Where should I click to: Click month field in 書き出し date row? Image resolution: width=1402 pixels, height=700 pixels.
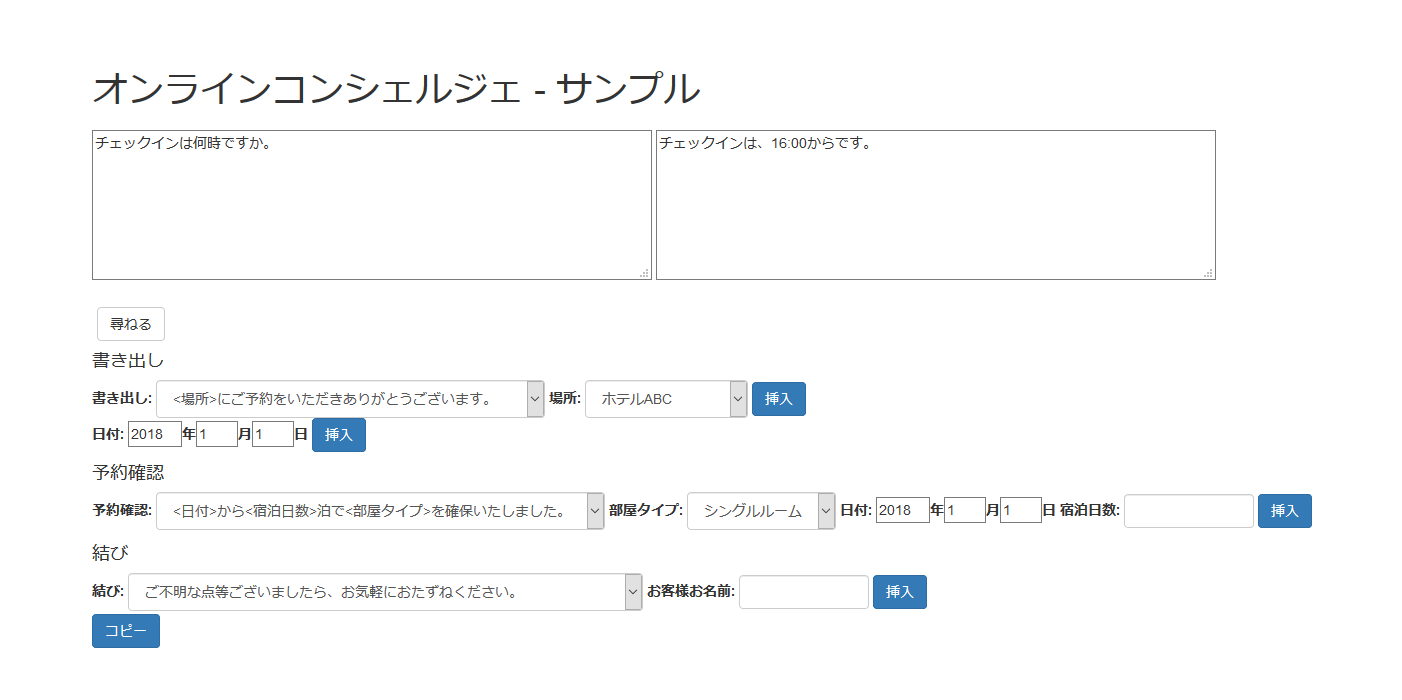click(x=217, y=435)
